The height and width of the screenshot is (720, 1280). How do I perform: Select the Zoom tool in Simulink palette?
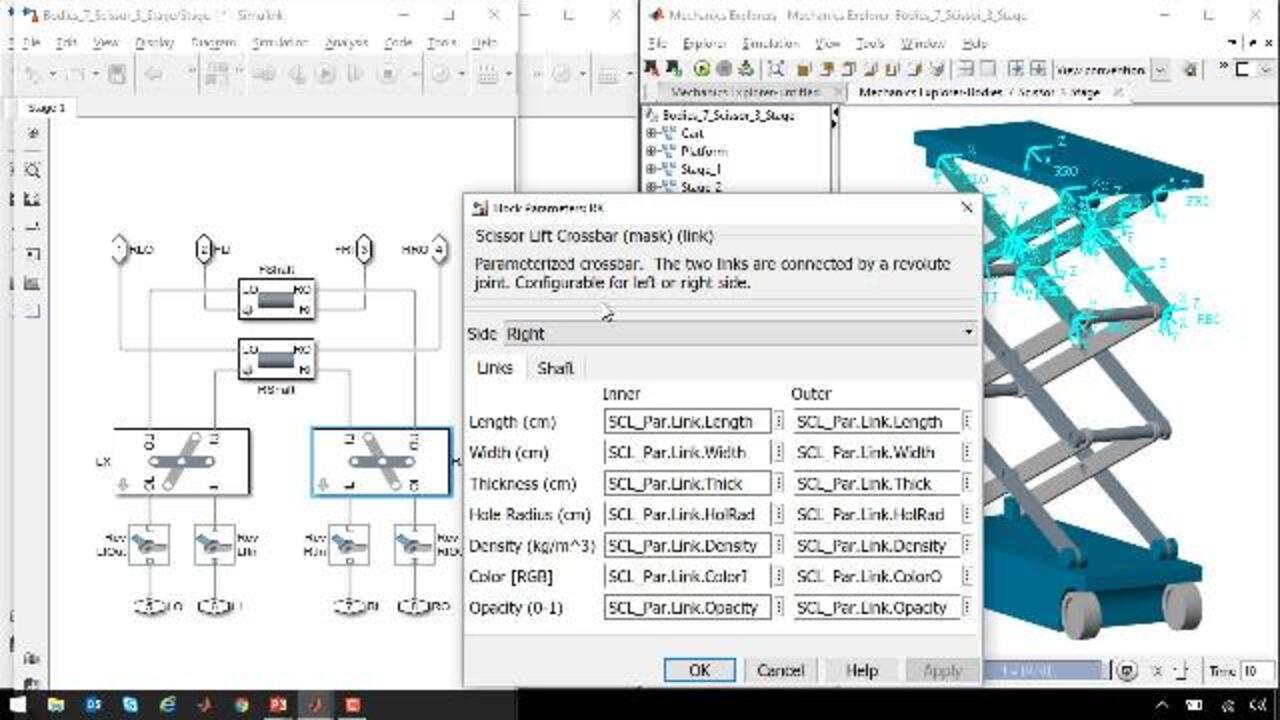32,170
